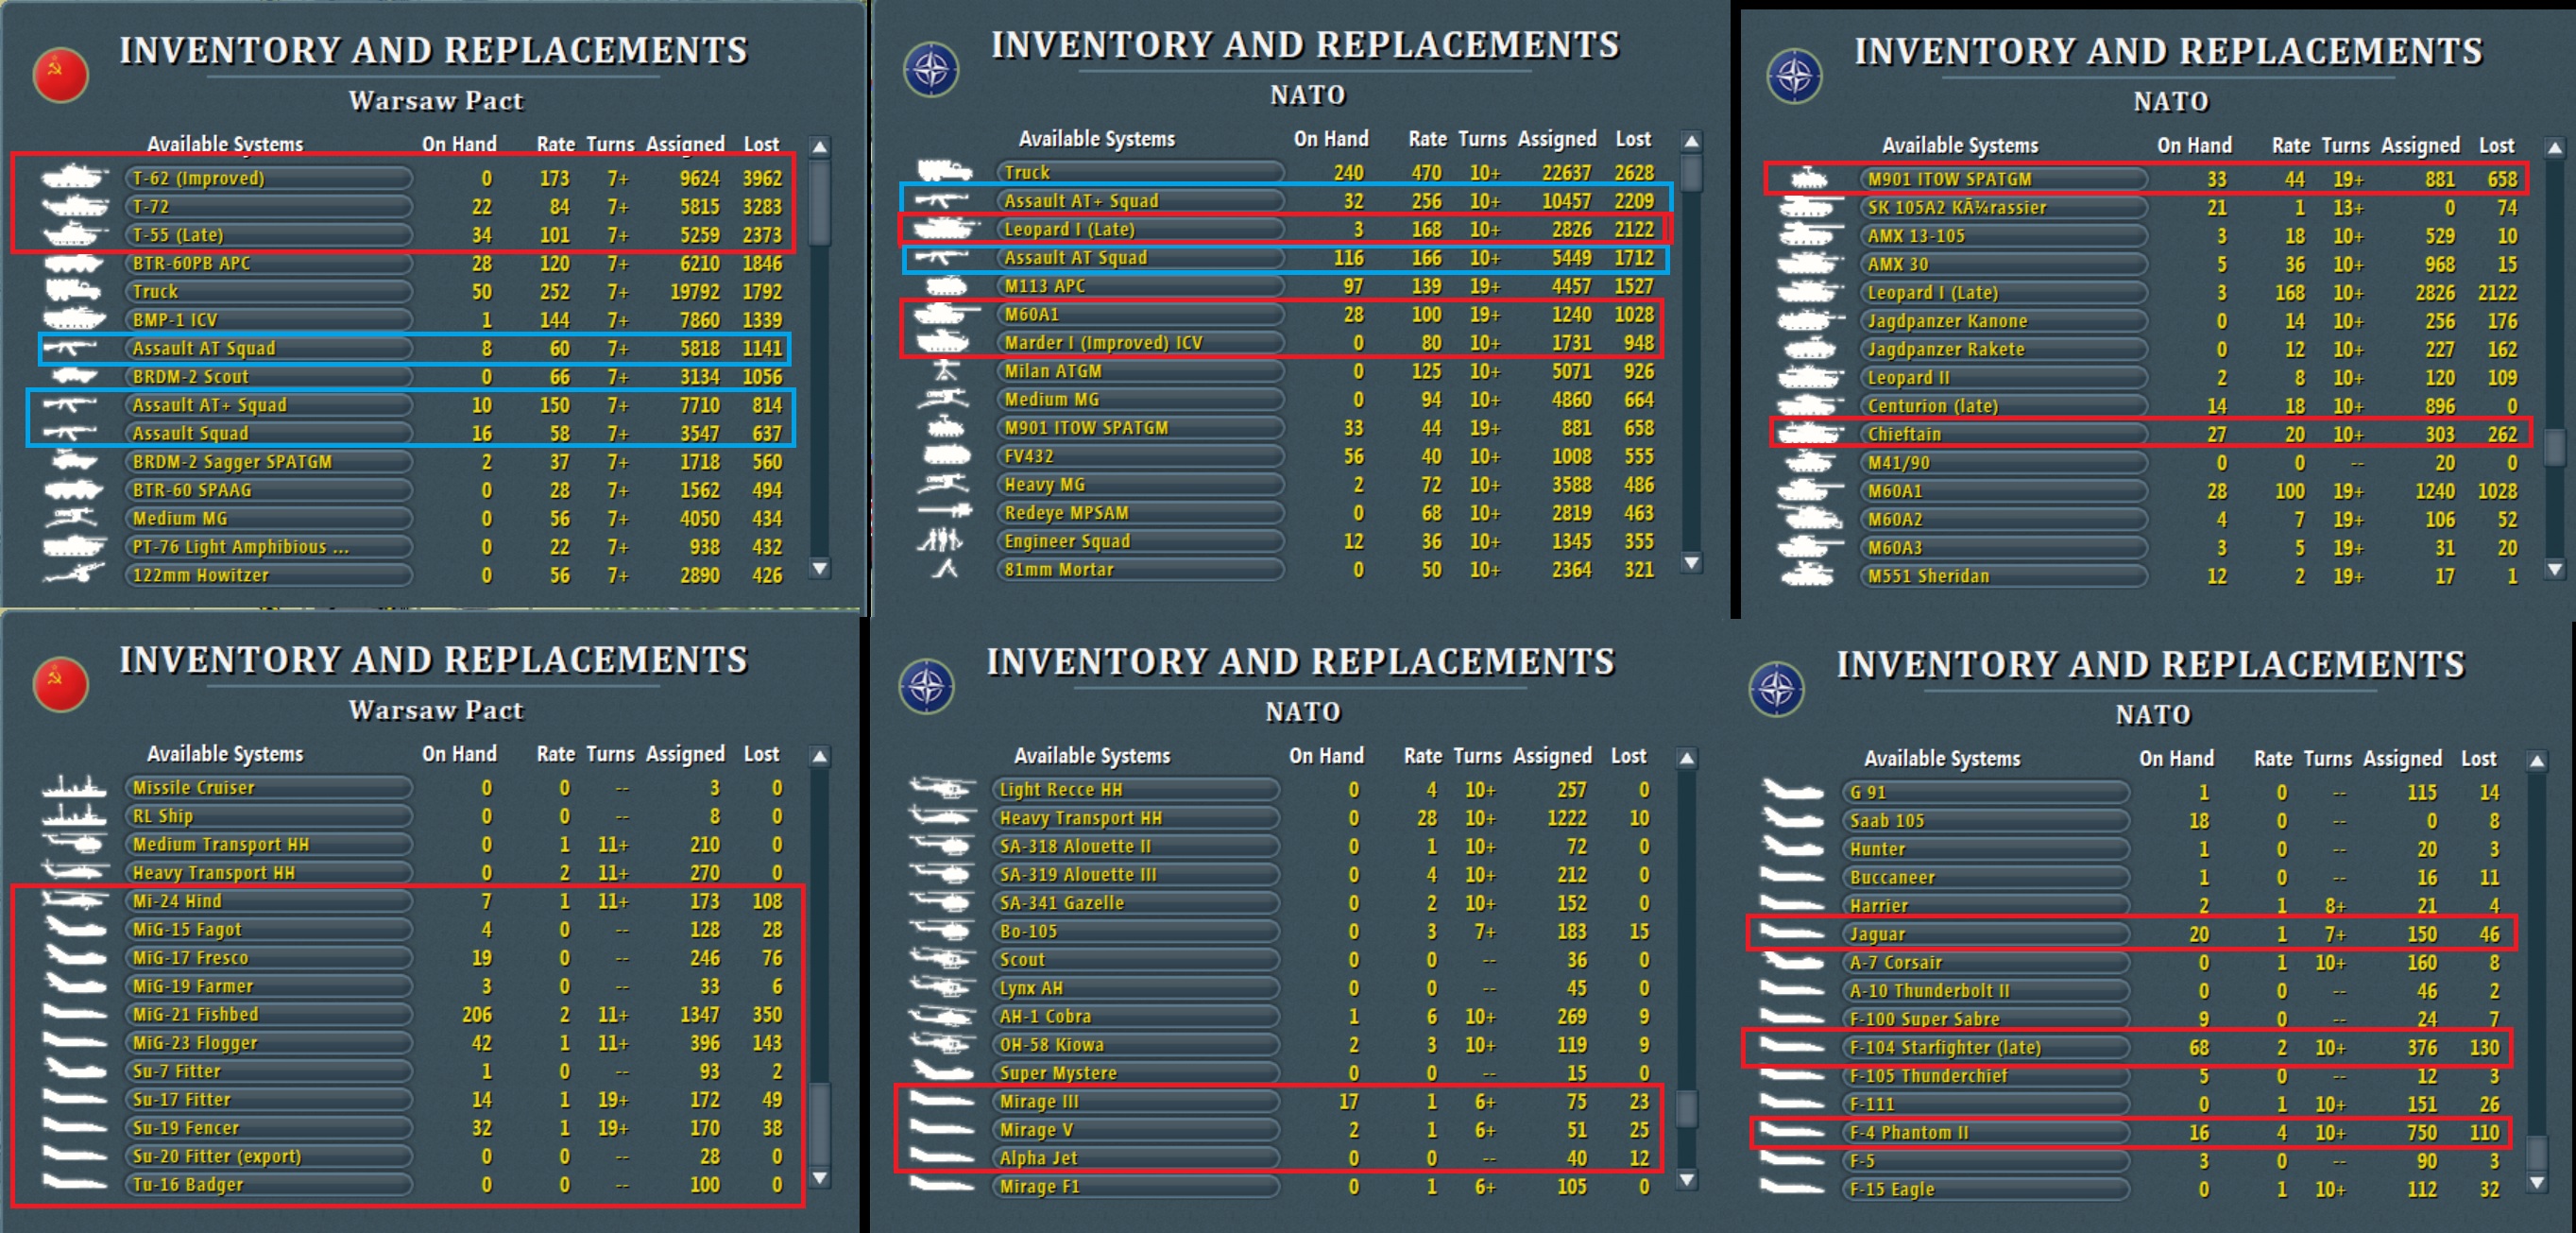Viewport: 2576px width, 1233px height.
Task: Click the NATO emblem, bottom-middle panel
Action: 927,686
